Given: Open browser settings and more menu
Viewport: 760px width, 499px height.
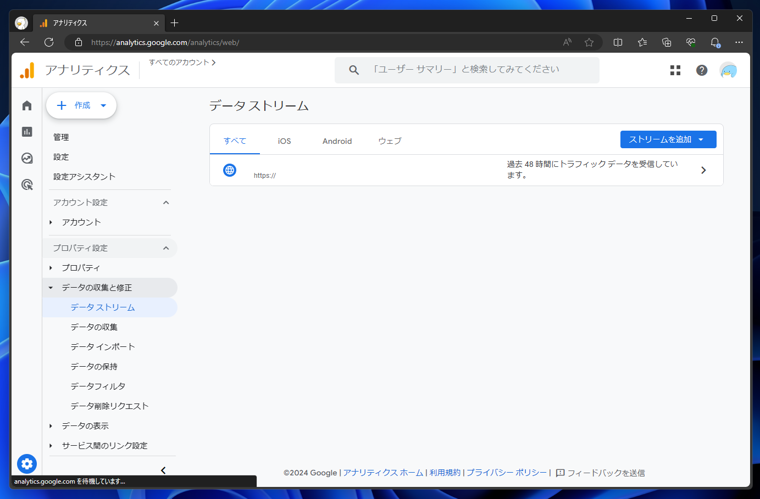Looking at the screenshot, I should (x=739, y=42).
